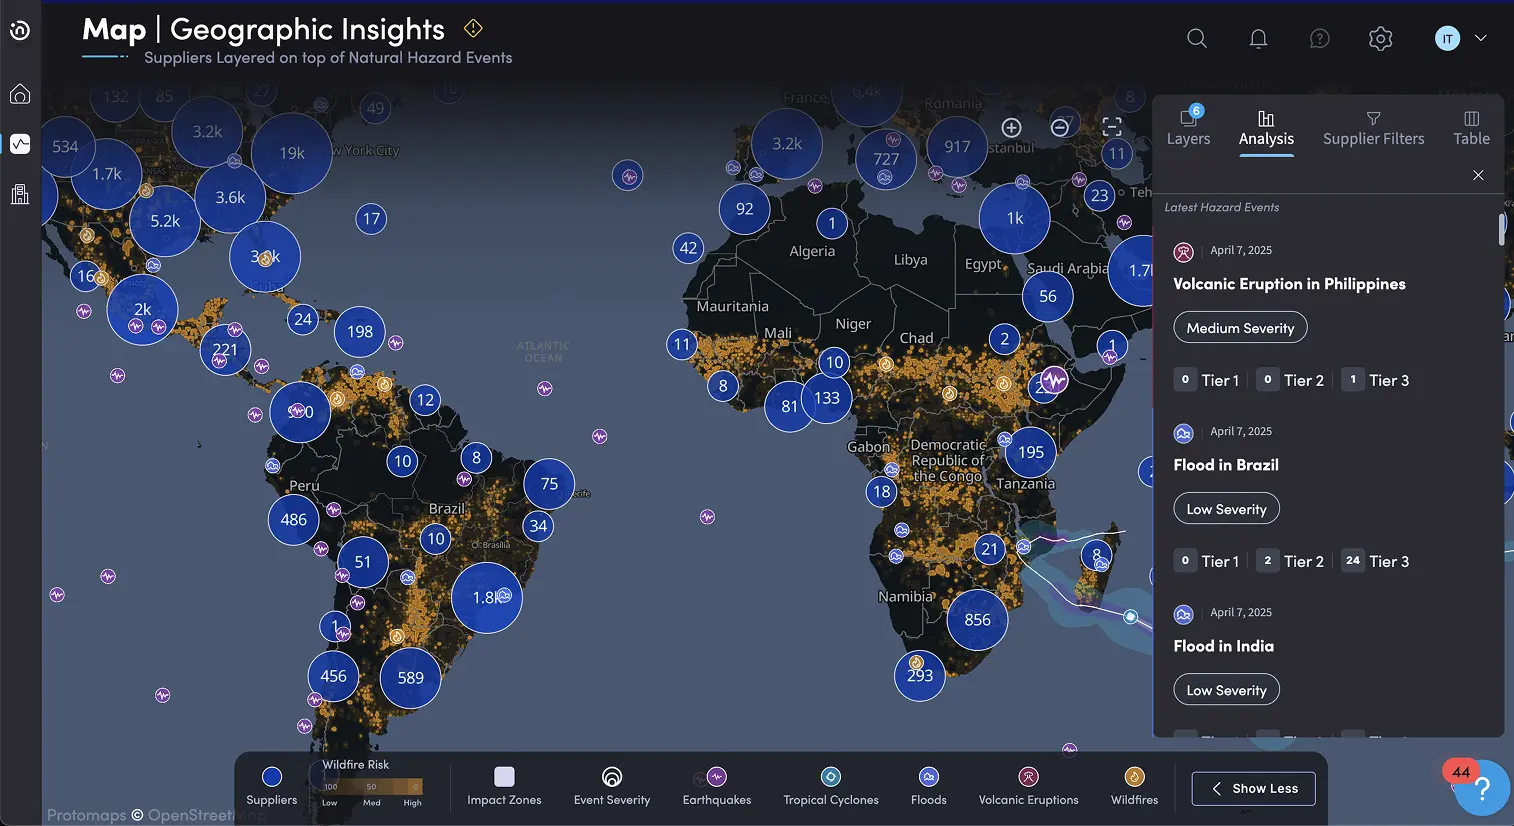Screen dimensions: 1514x826
Task: Click the home icon in left sidebar
Action: tap(20, 93)
